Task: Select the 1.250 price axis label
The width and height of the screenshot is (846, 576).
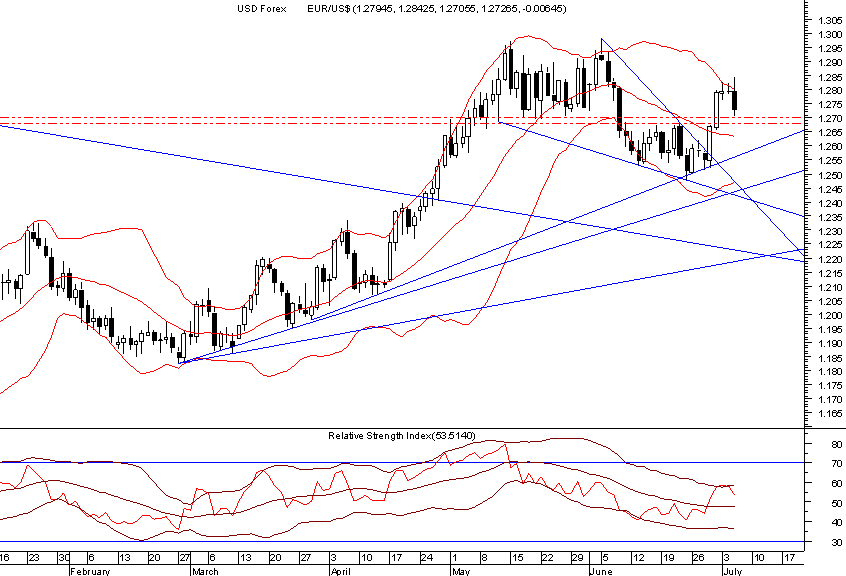Action: (830, 175)
